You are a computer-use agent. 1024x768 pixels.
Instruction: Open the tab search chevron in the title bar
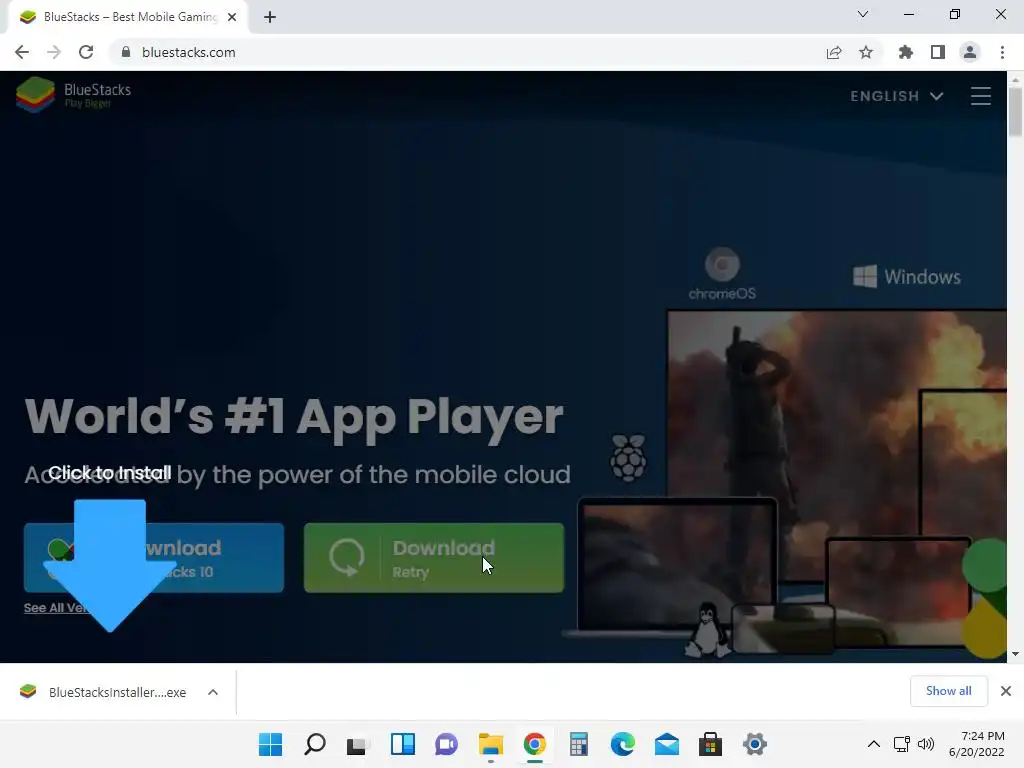[x=863, y=14]
